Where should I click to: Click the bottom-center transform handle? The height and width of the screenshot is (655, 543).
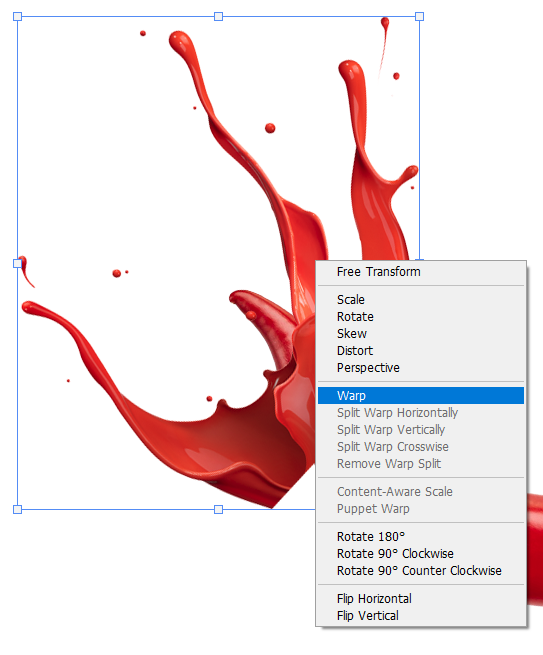pos(218,509)
